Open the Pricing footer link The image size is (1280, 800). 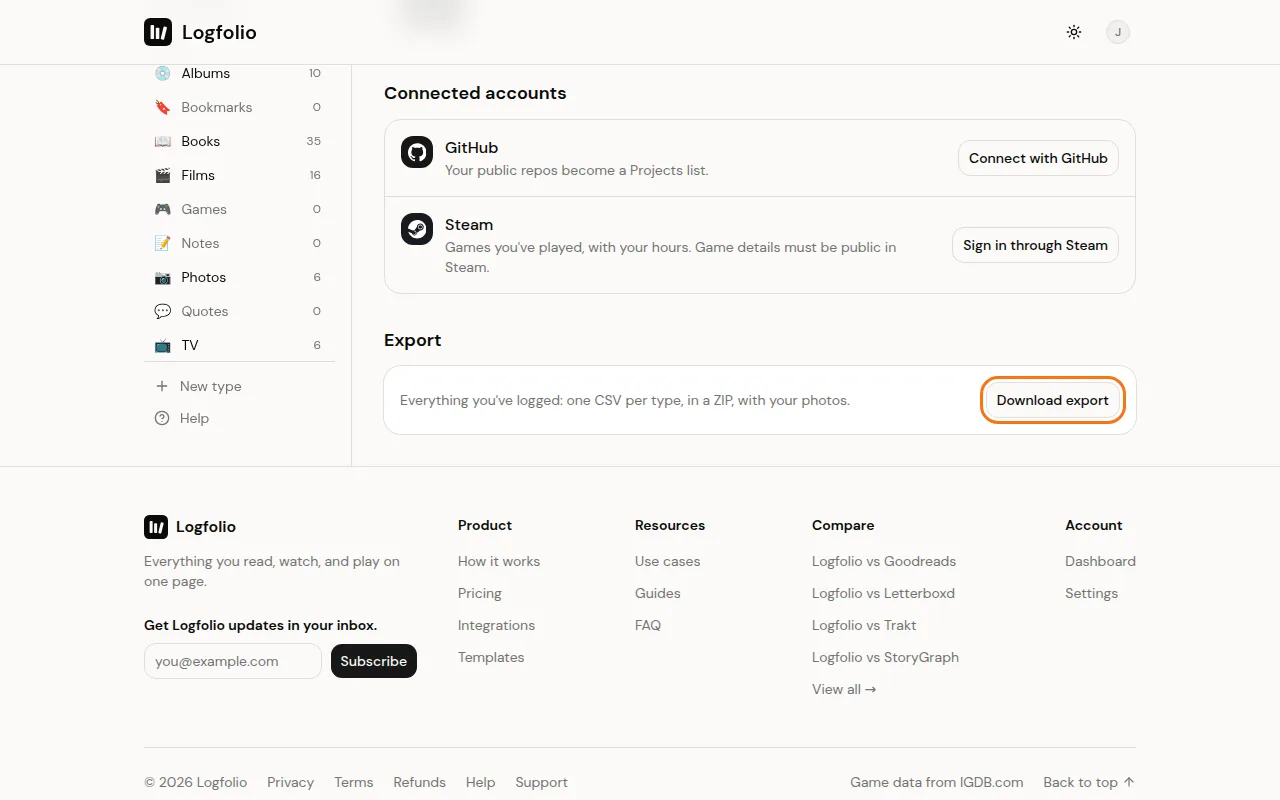point(480,593)
